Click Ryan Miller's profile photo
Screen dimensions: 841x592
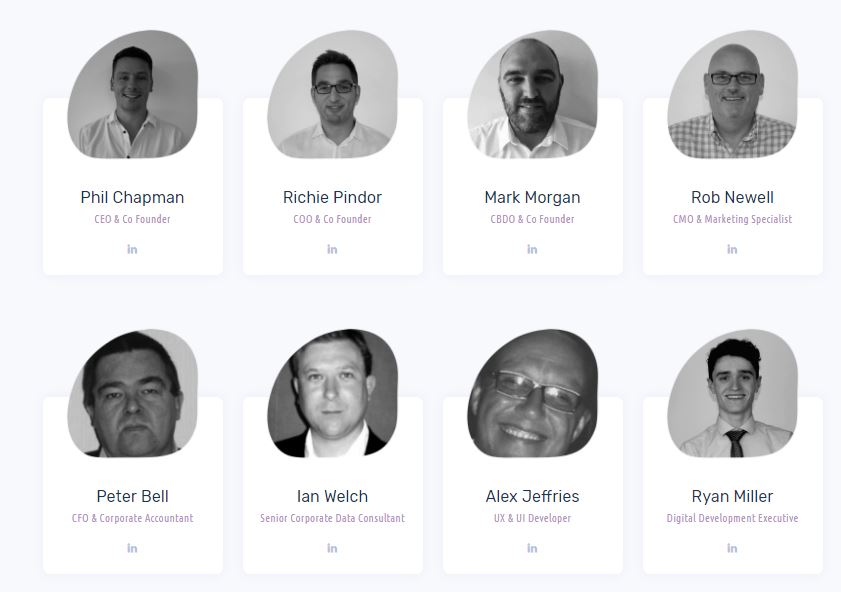(x=733, y=393)
